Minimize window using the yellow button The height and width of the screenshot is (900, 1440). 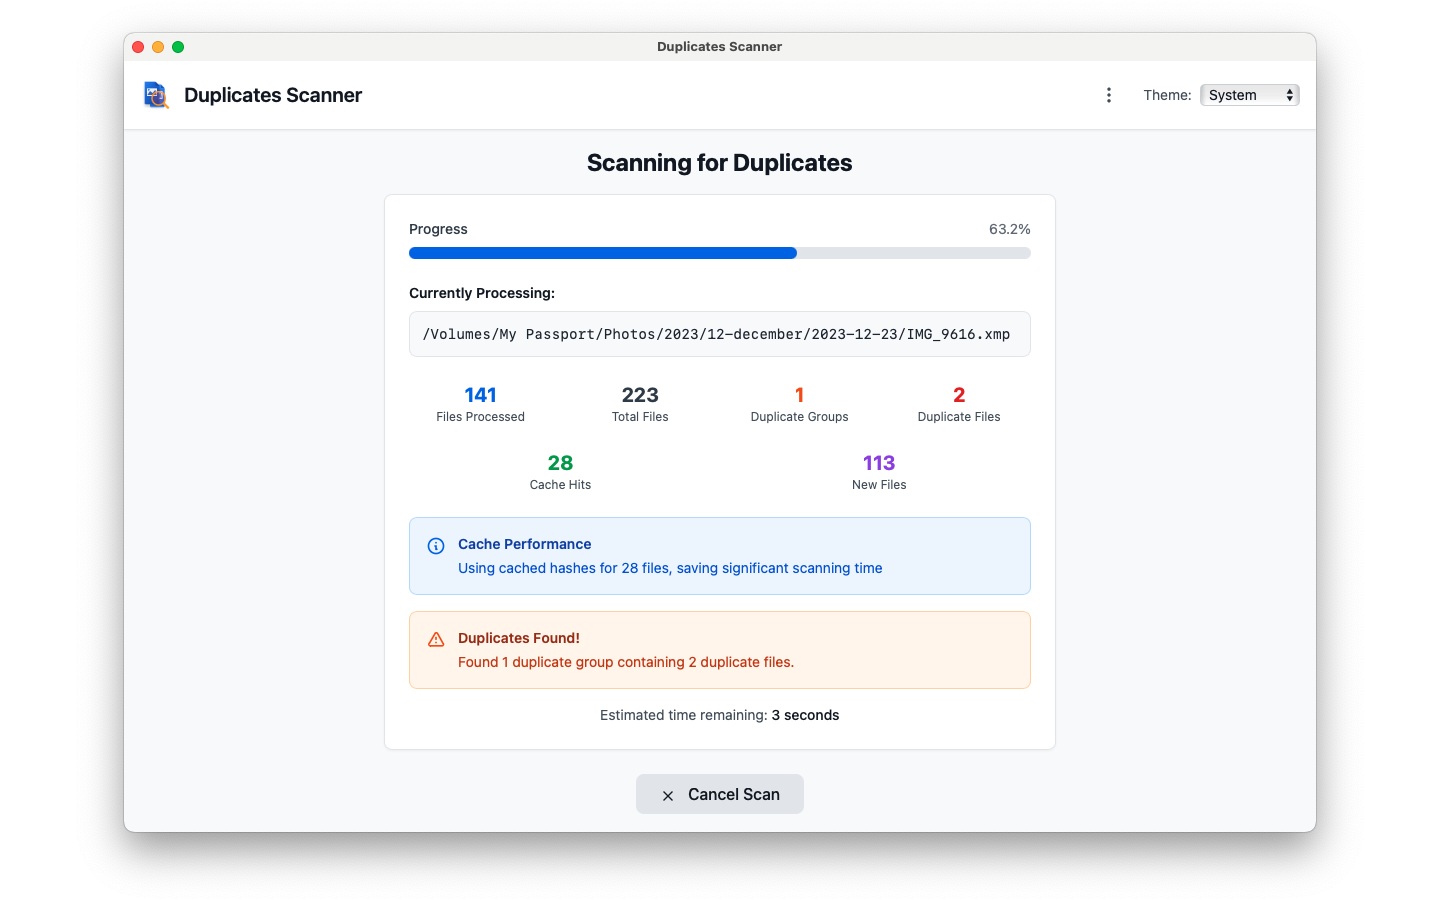pos(158,47)
